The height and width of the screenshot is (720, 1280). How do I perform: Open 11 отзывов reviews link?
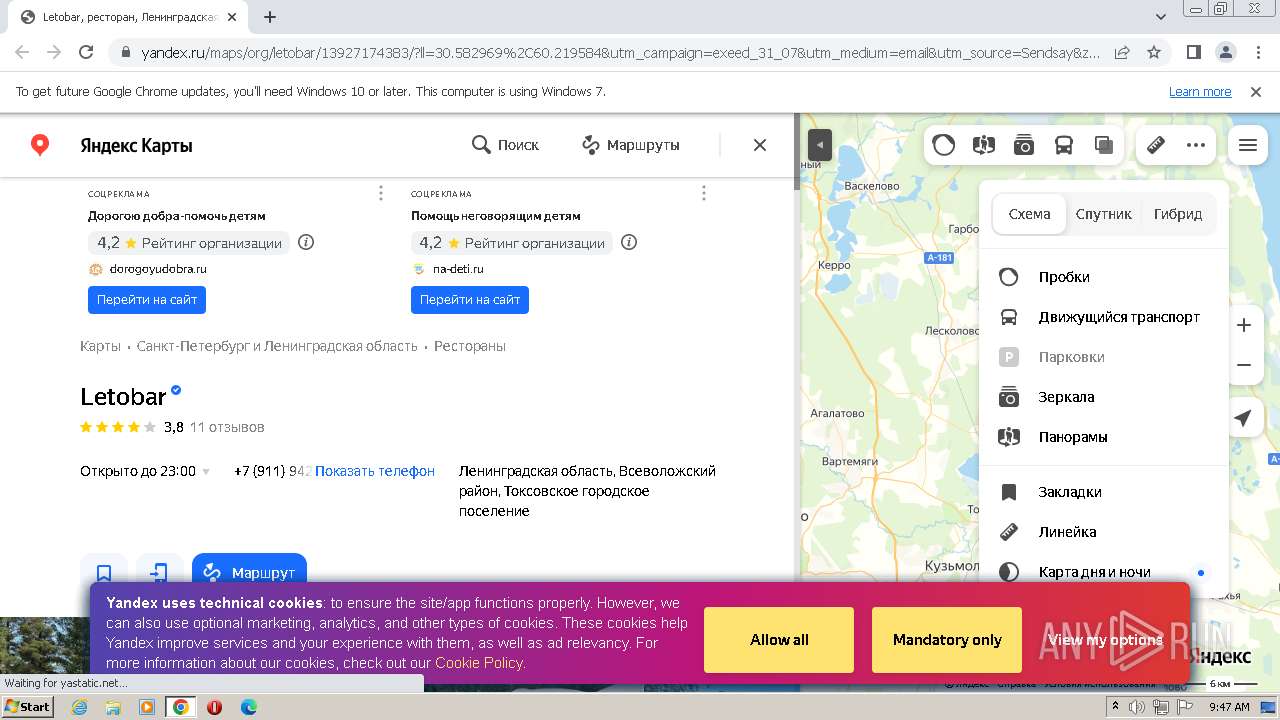point(227,427)
